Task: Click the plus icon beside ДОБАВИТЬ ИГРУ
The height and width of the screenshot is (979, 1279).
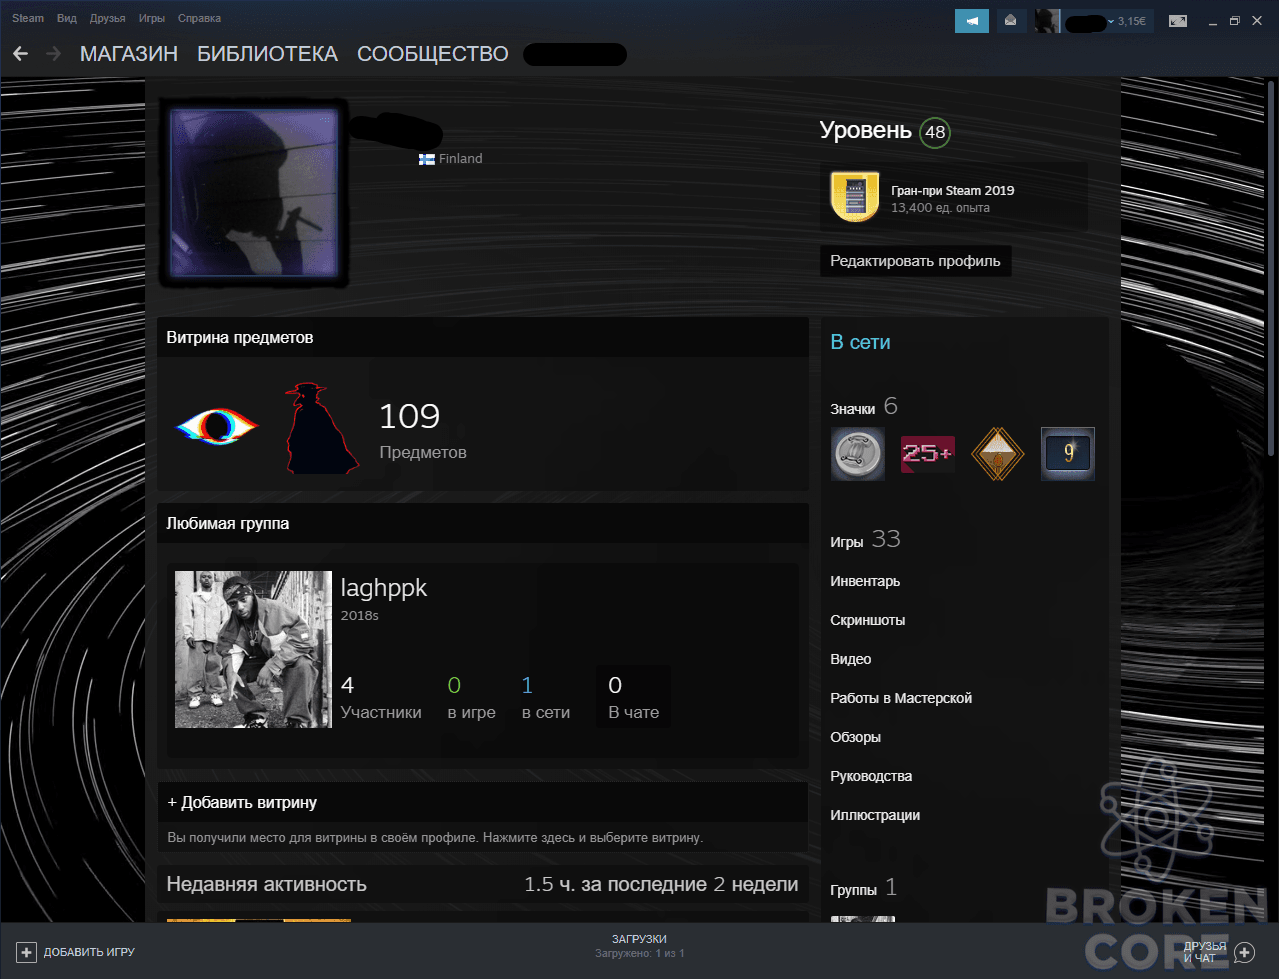Action: point(27,952)
